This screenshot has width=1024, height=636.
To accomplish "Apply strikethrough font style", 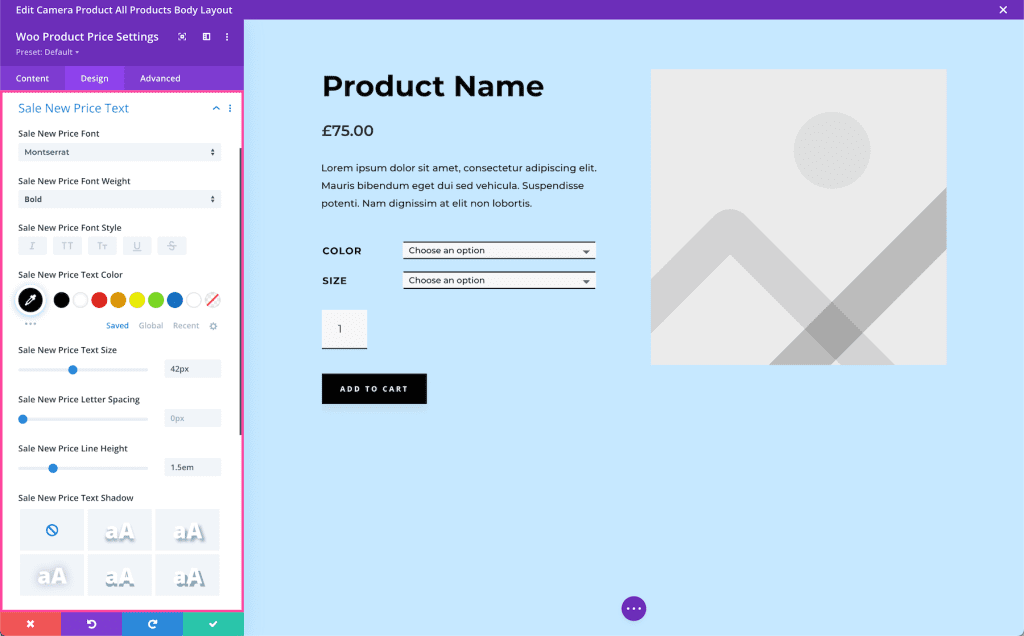I will click(x=172, y=245).
